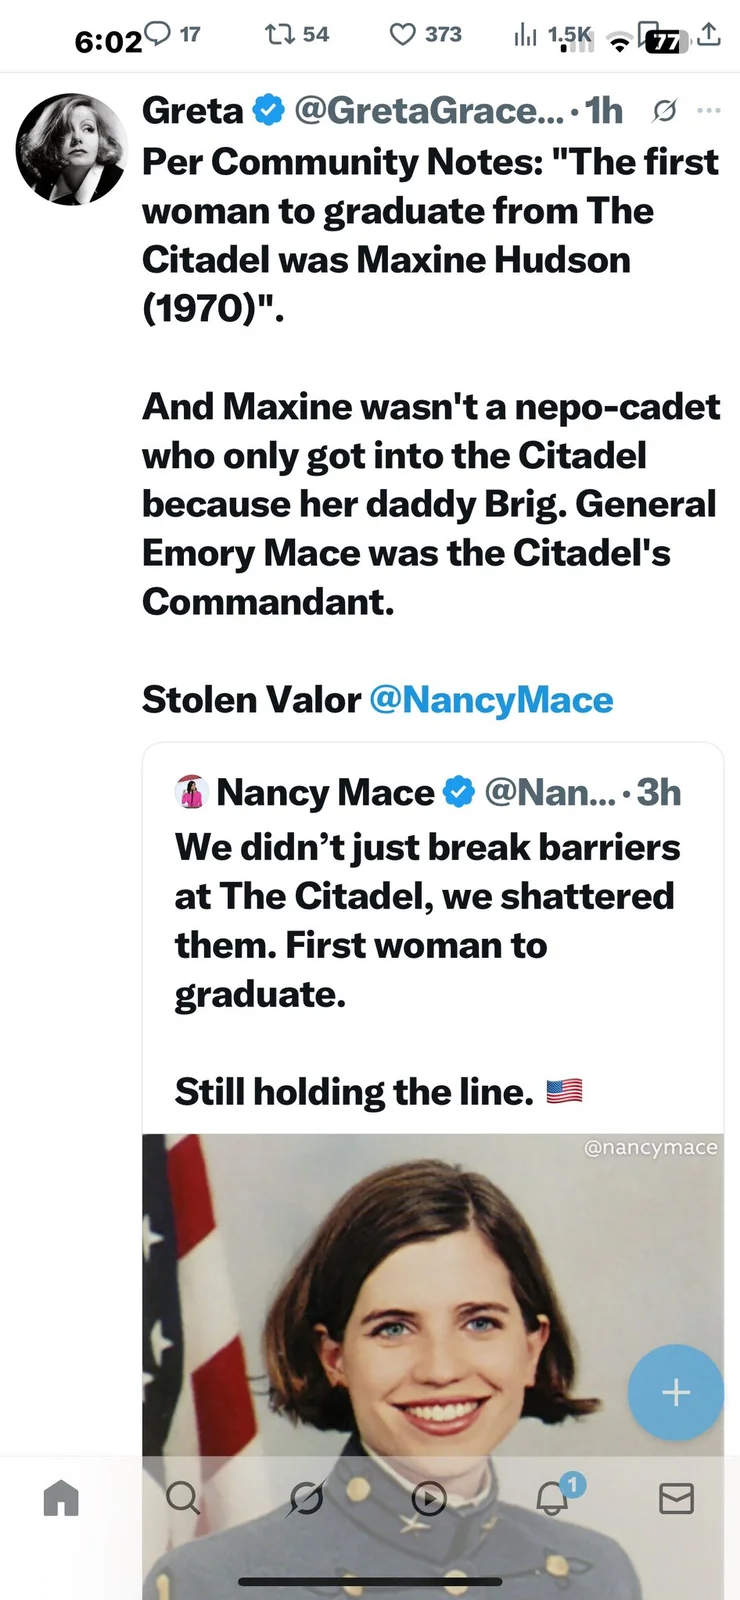This screenshot has width=740, height=1600.
Task: Open Notifications bell with one alert
Action: 553,1498
